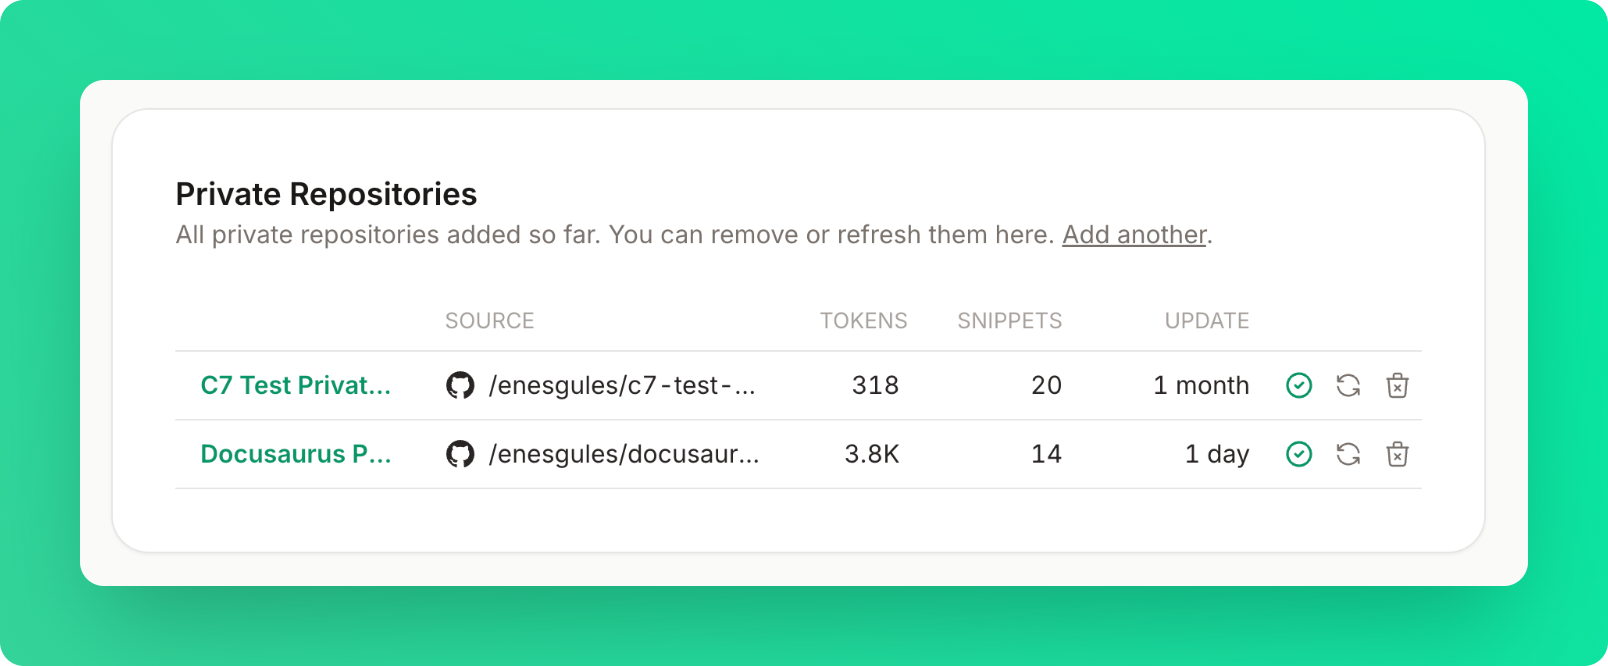This screenshot has height=666, width=1608.
Task: Click the Private Repositories heading
Action: [326, 194]
